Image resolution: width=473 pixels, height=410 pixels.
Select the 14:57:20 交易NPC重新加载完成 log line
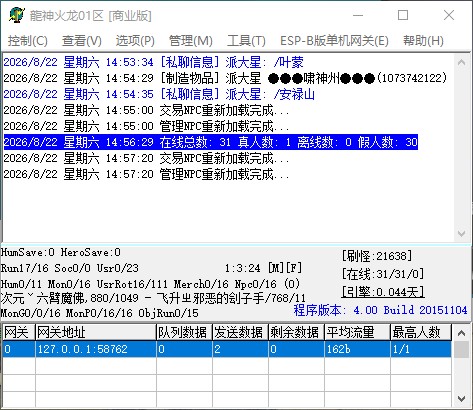click(x=146, y=158)
